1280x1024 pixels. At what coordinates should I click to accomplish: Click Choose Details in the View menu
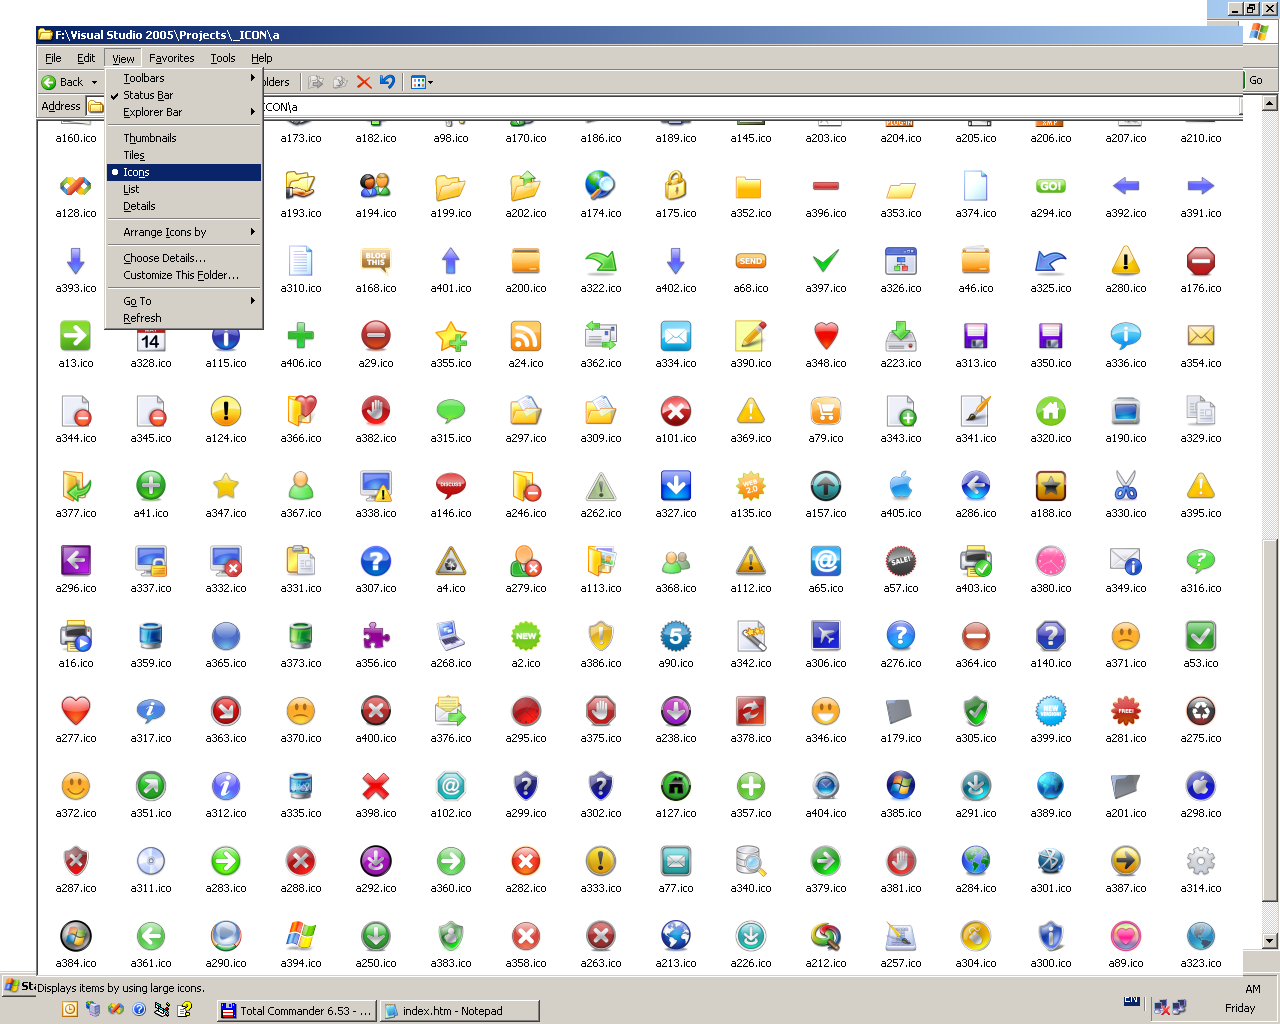coord(184,258)
